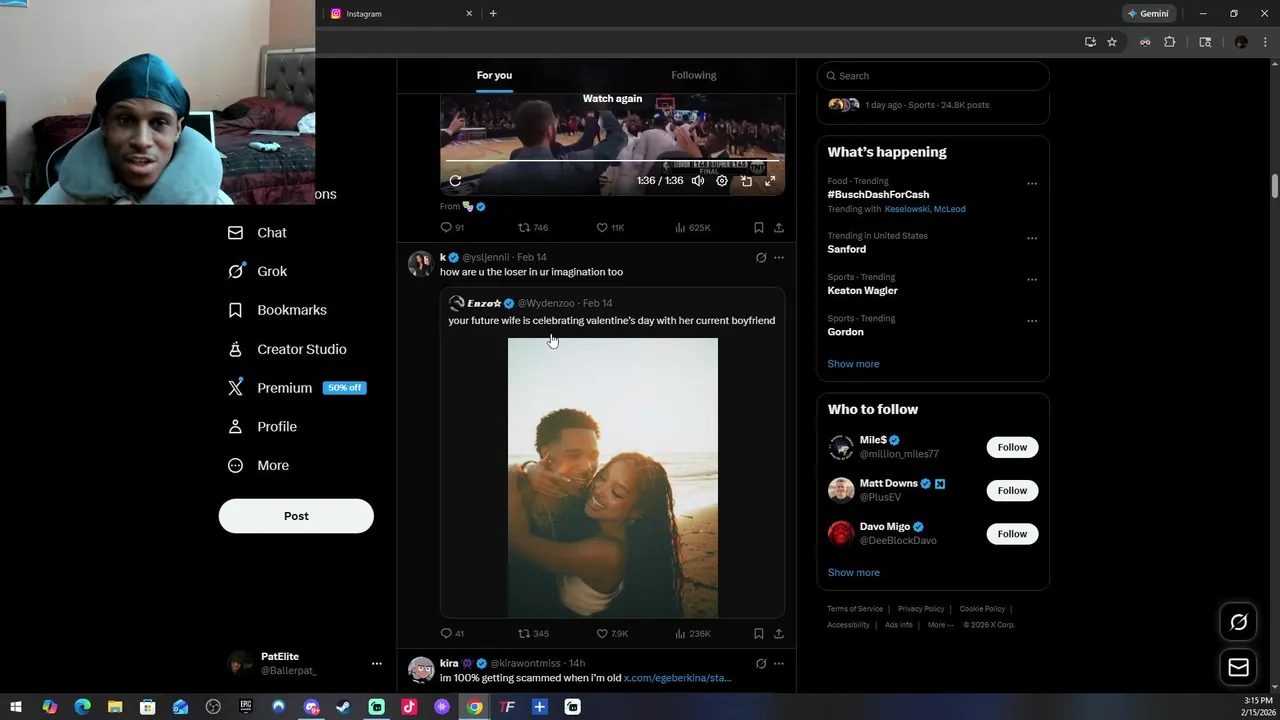Image resolution: width=1280 pixels, height=720 pixels.
Task: Expand the More menu in the sidebar
Action: click(258, 465)
